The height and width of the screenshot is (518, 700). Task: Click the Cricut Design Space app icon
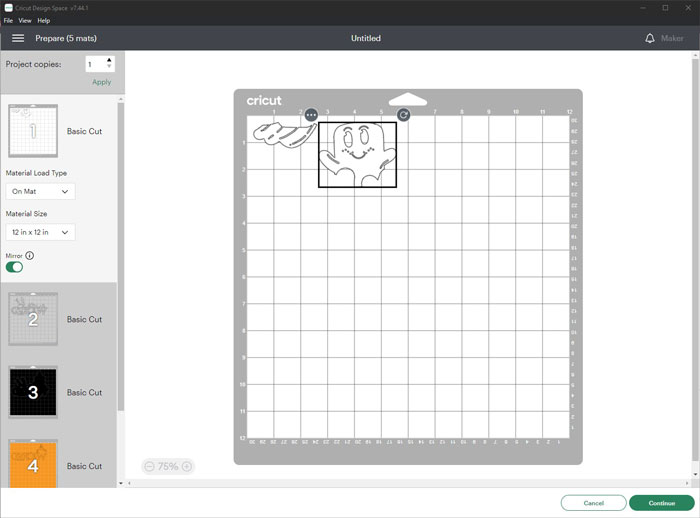tap(8, 8)
